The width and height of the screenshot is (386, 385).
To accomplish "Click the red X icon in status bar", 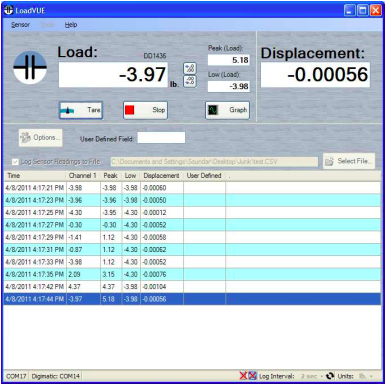I will pos(243,376).
